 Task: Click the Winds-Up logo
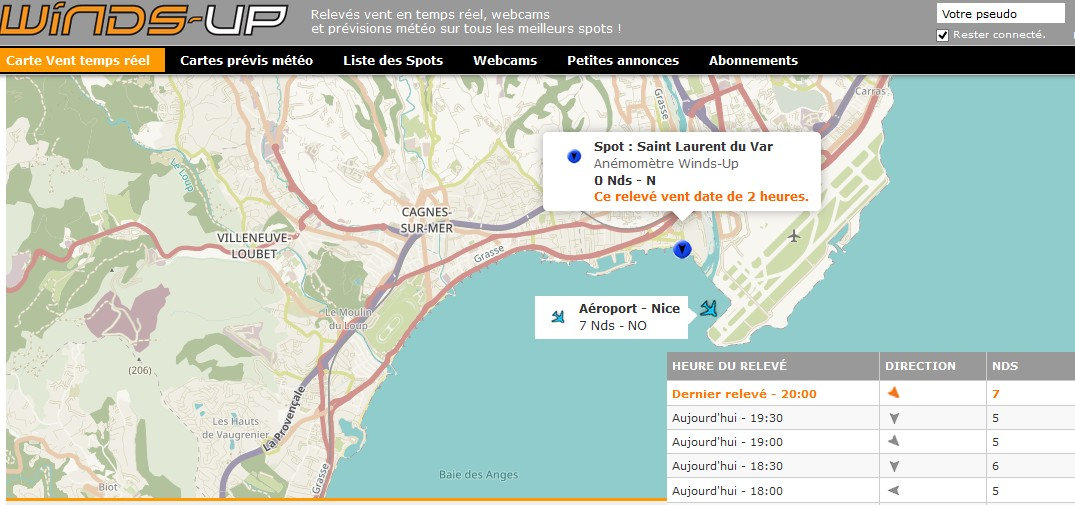point(143,21)
